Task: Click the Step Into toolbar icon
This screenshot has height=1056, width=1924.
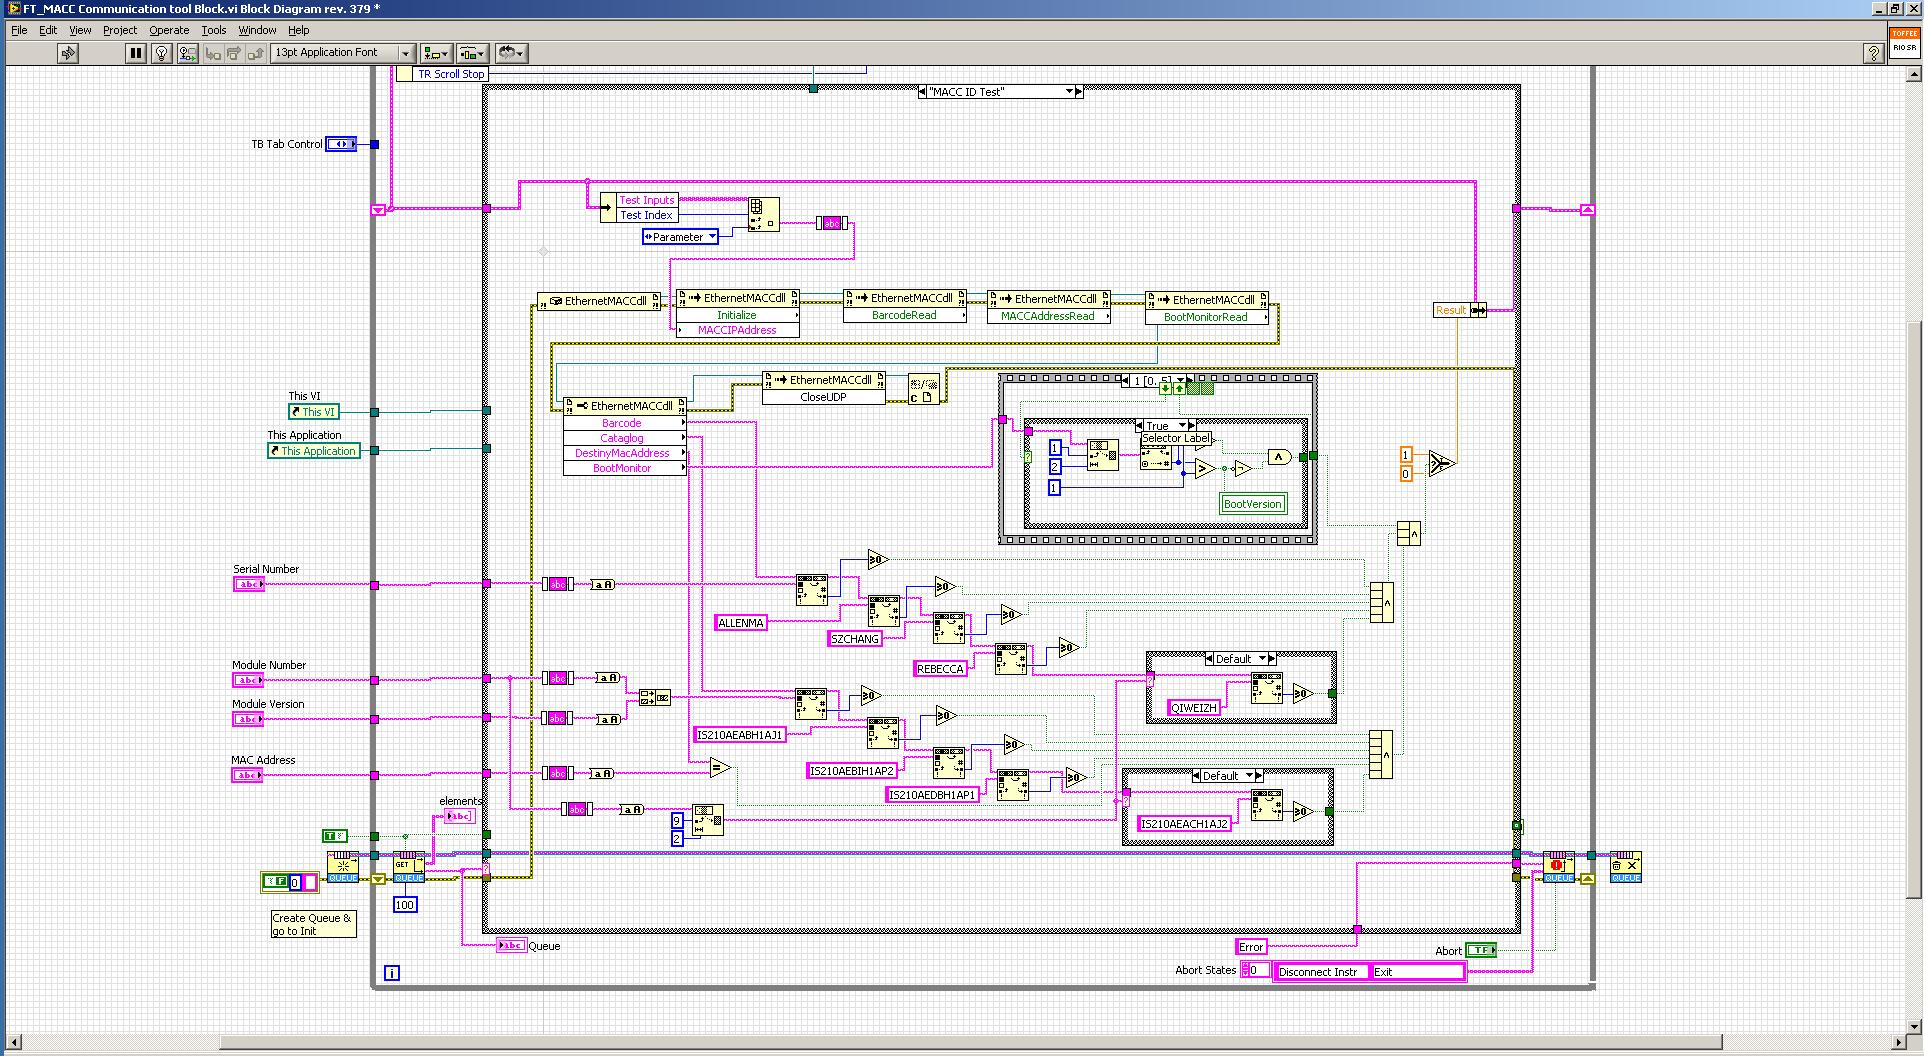Action: (x=213, y=53)
